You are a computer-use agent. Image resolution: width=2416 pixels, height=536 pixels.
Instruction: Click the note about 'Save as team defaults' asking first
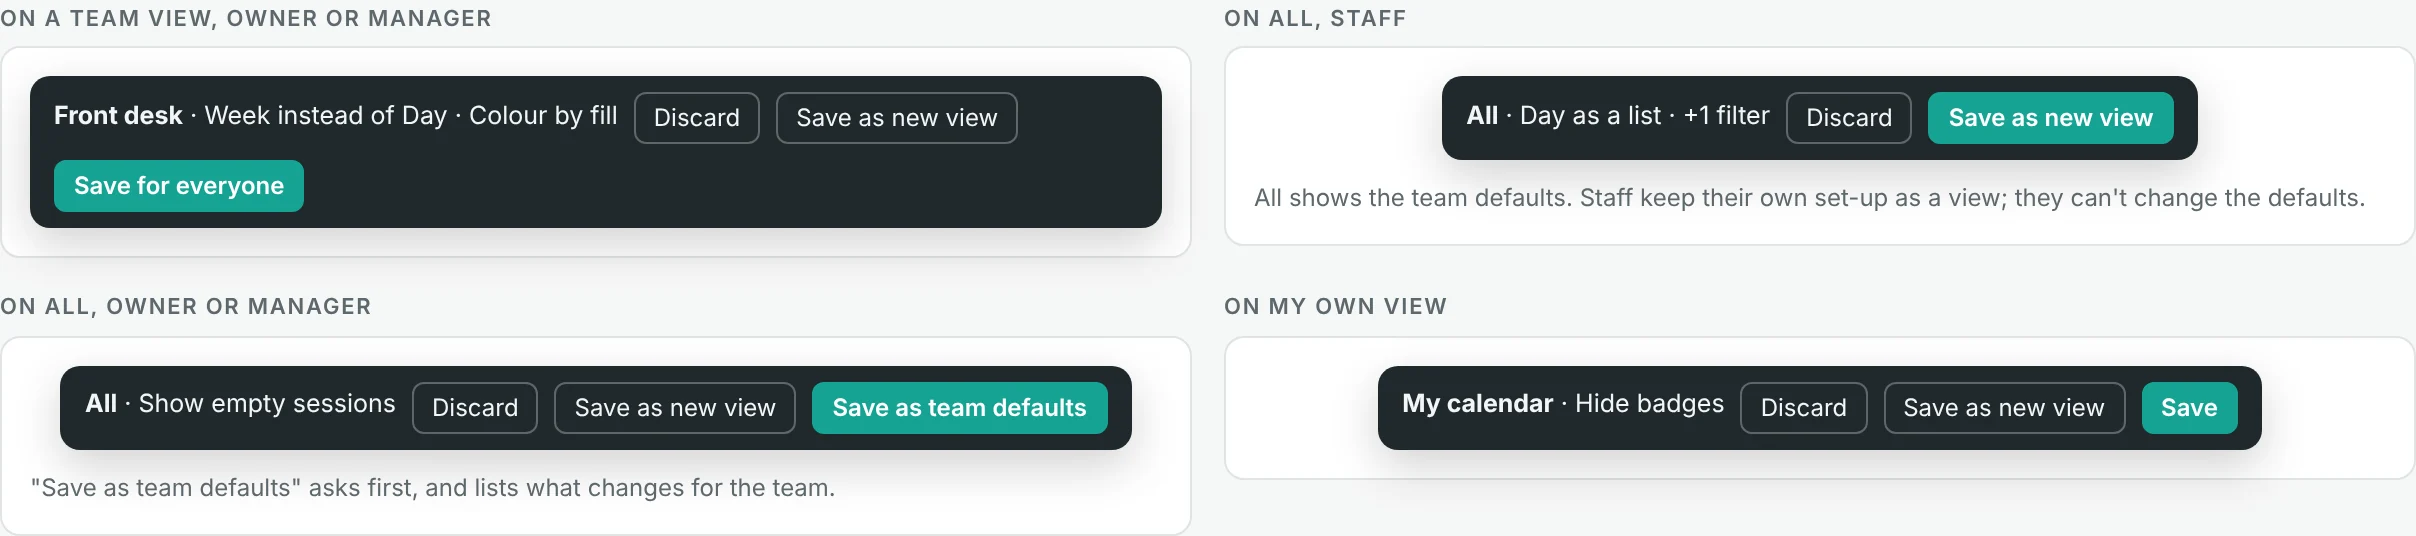coord(433,488)
